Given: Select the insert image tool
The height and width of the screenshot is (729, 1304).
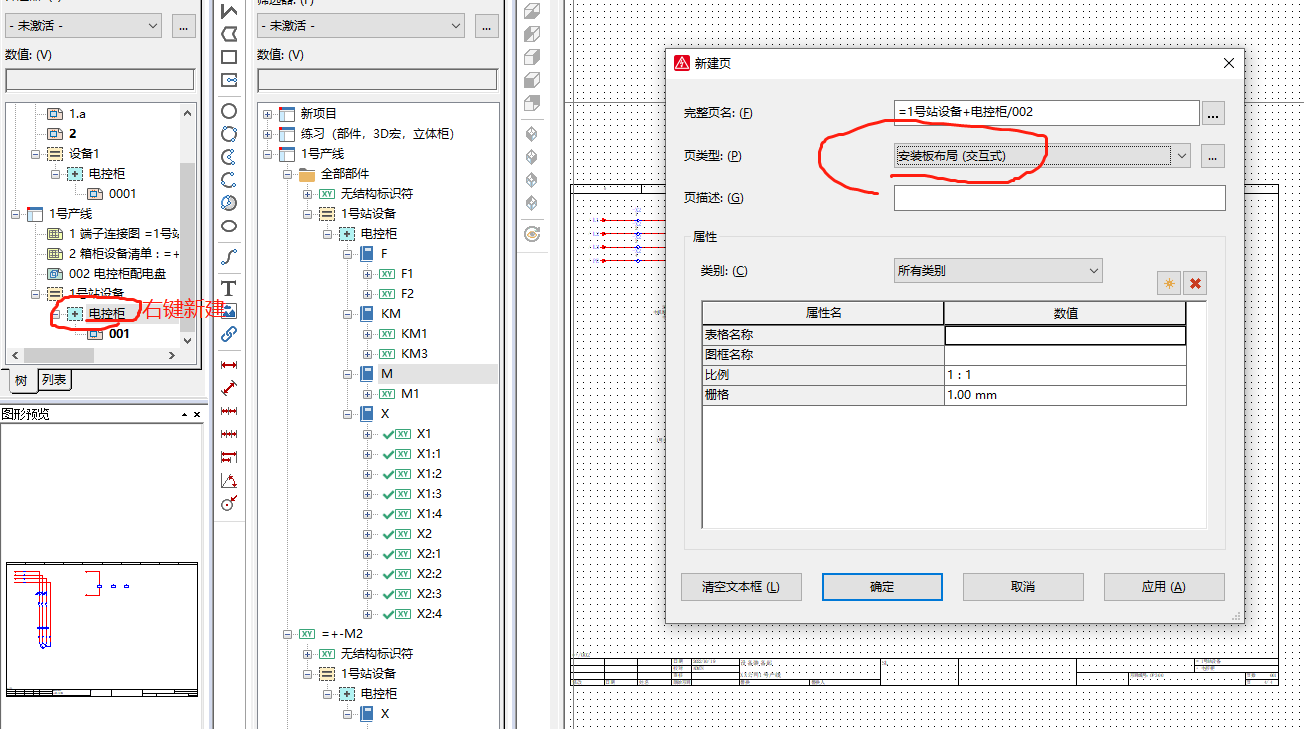Looking at the screenshot, I should (x=229, y=311).
